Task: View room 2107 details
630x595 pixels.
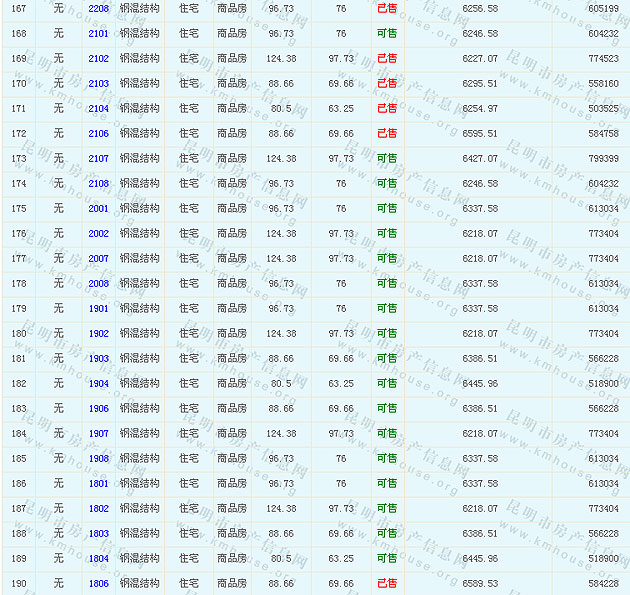Action: [x=98, y=158]
